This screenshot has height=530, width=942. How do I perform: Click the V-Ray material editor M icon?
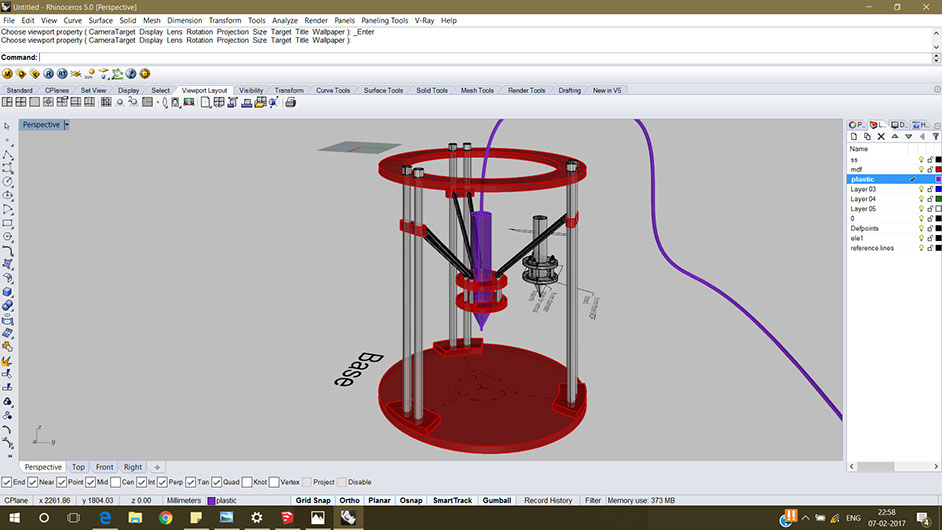click(x=7, y=74)
